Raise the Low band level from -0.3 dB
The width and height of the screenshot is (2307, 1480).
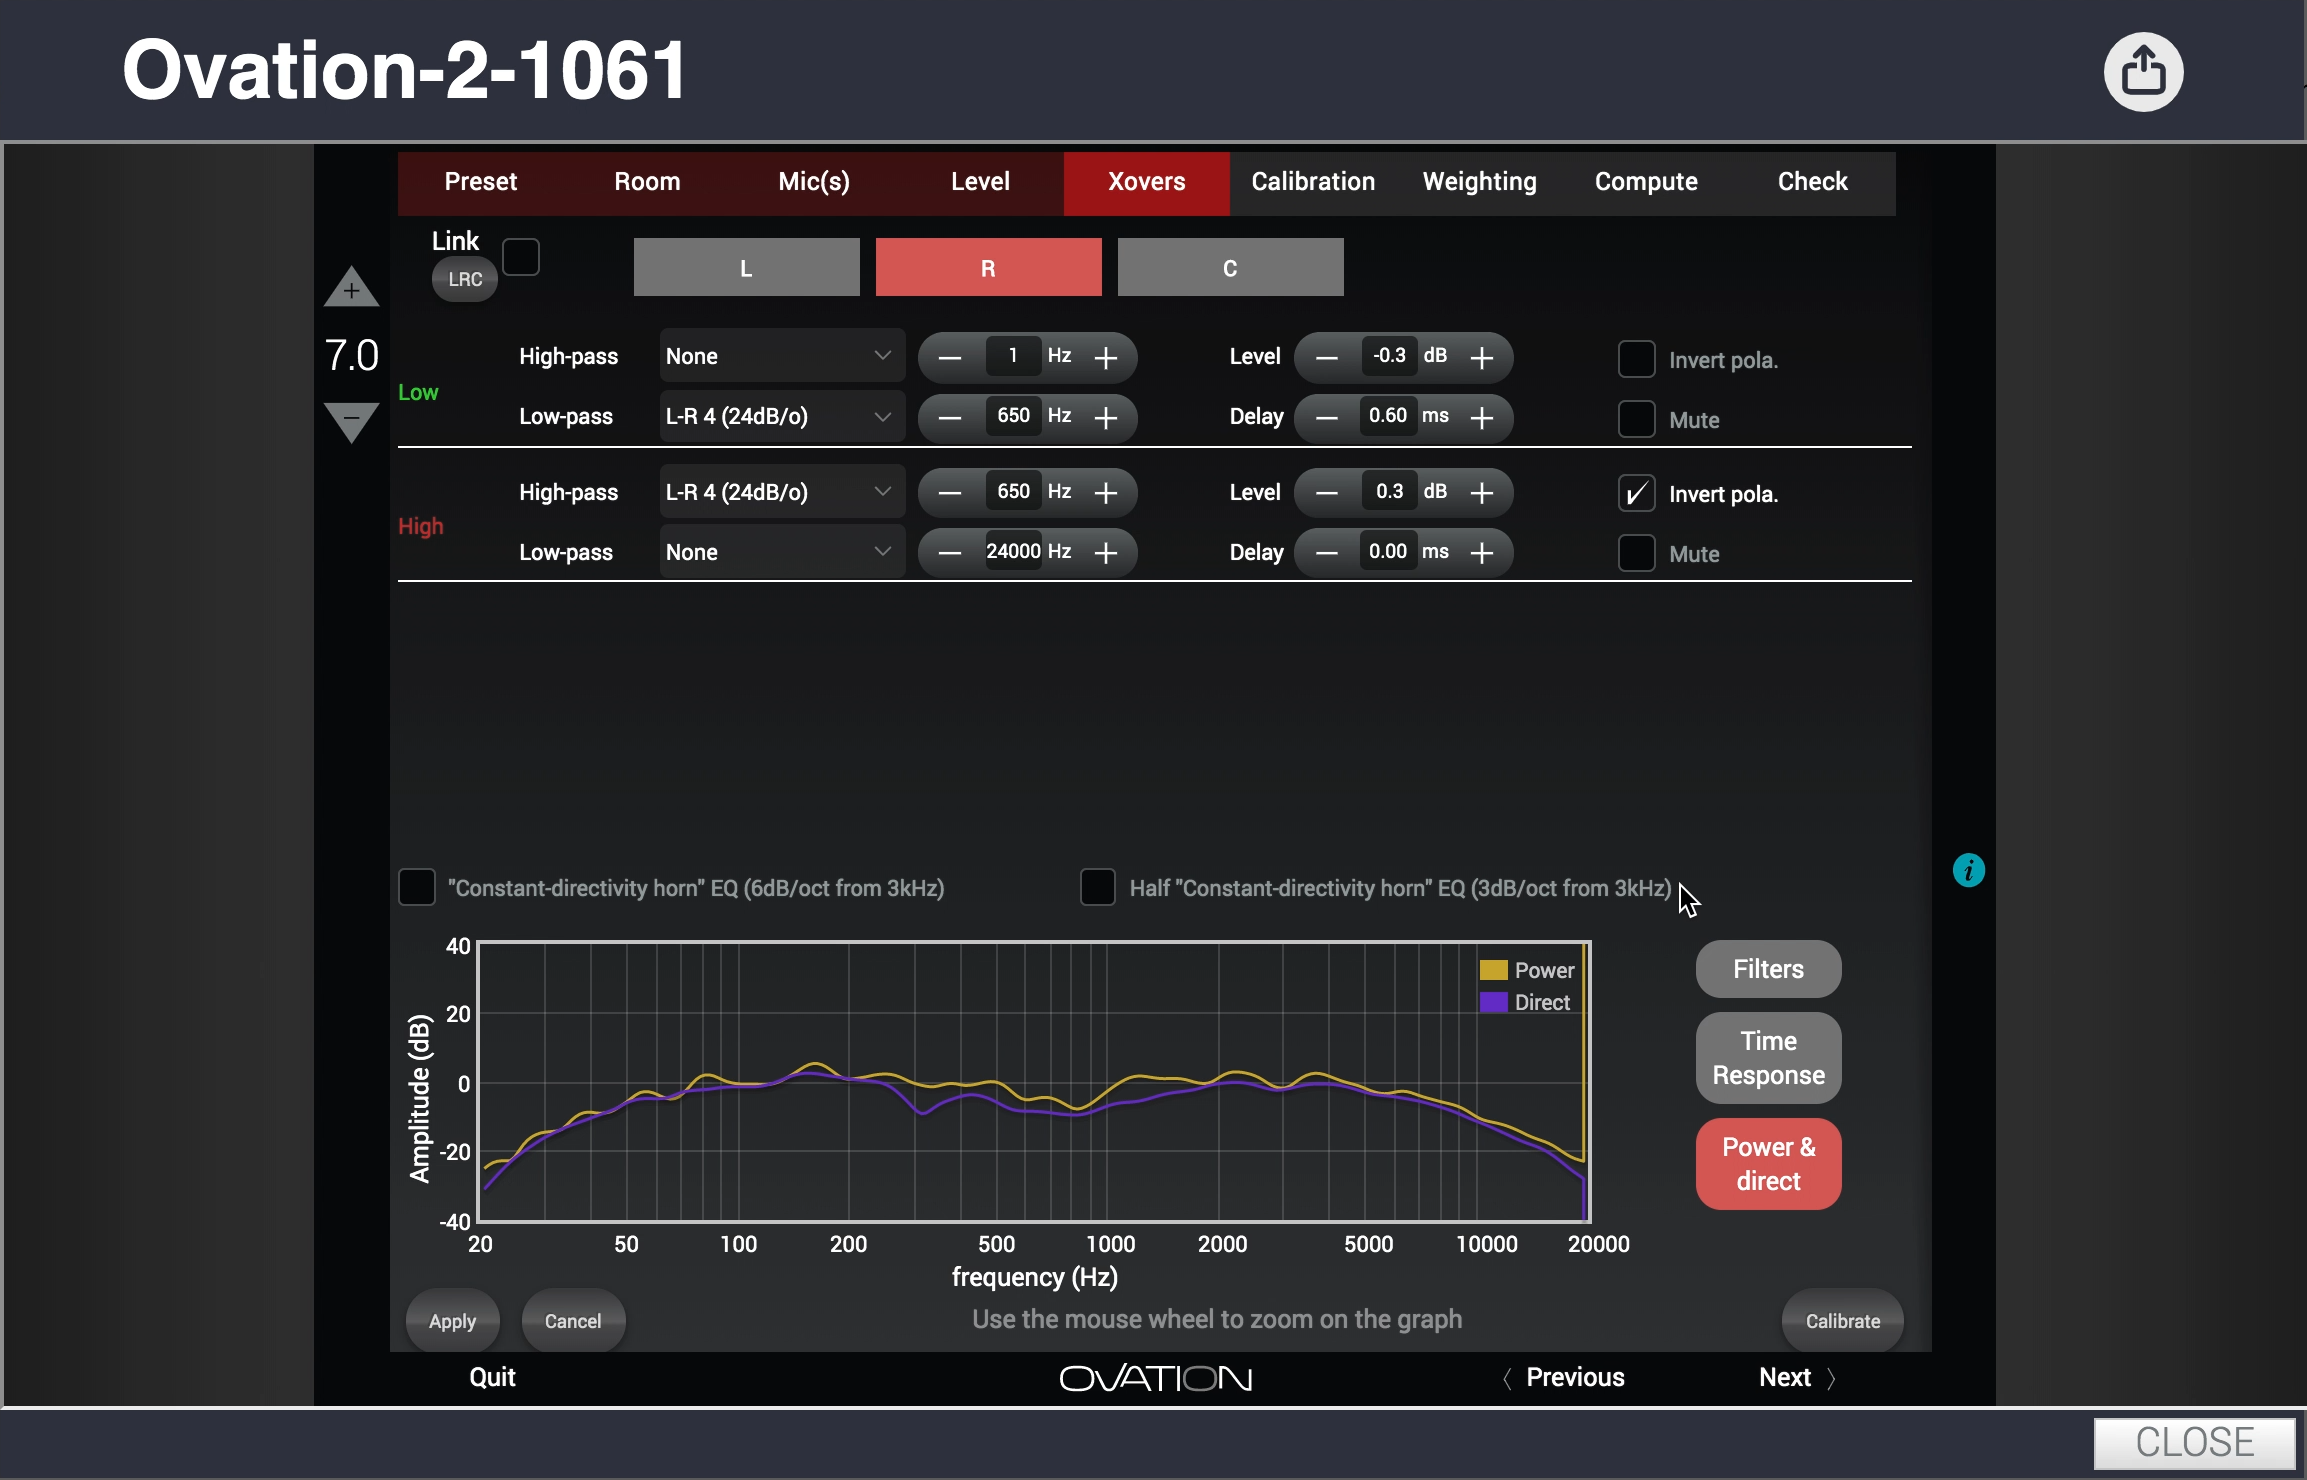click(1482, 358)
